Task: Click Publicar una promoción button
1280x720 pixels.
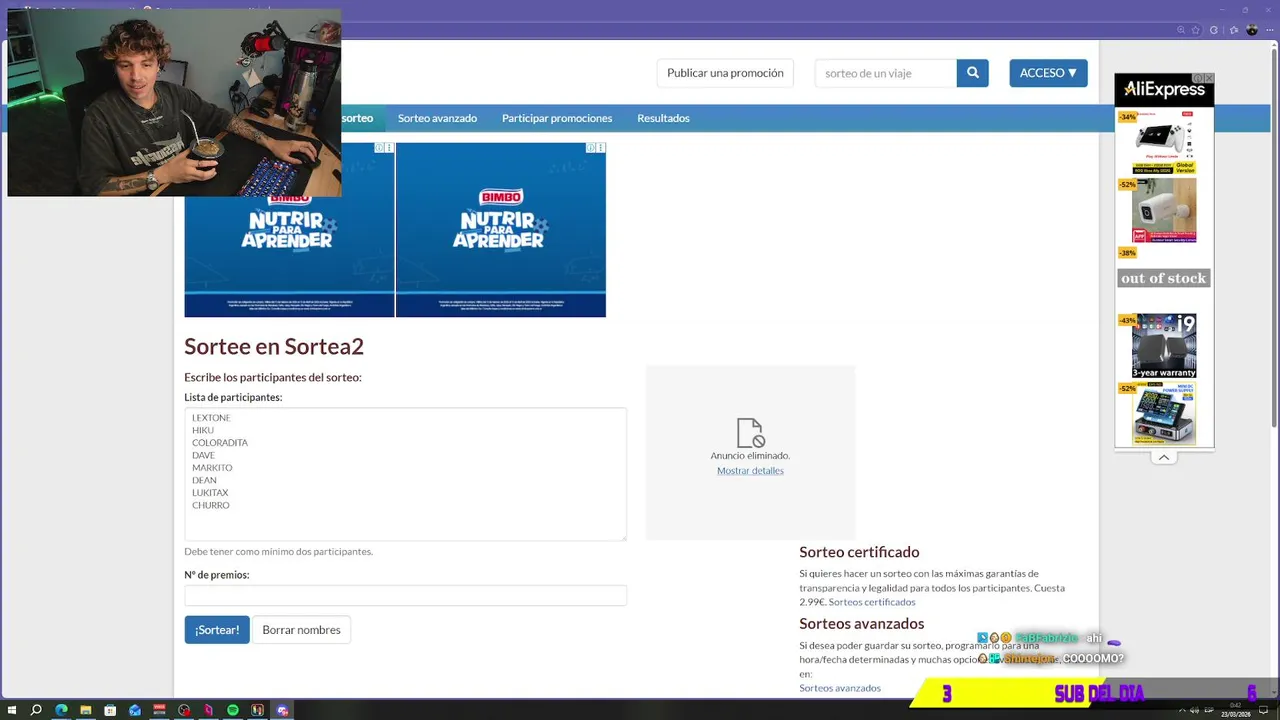Action: click(x=725, y=73)
